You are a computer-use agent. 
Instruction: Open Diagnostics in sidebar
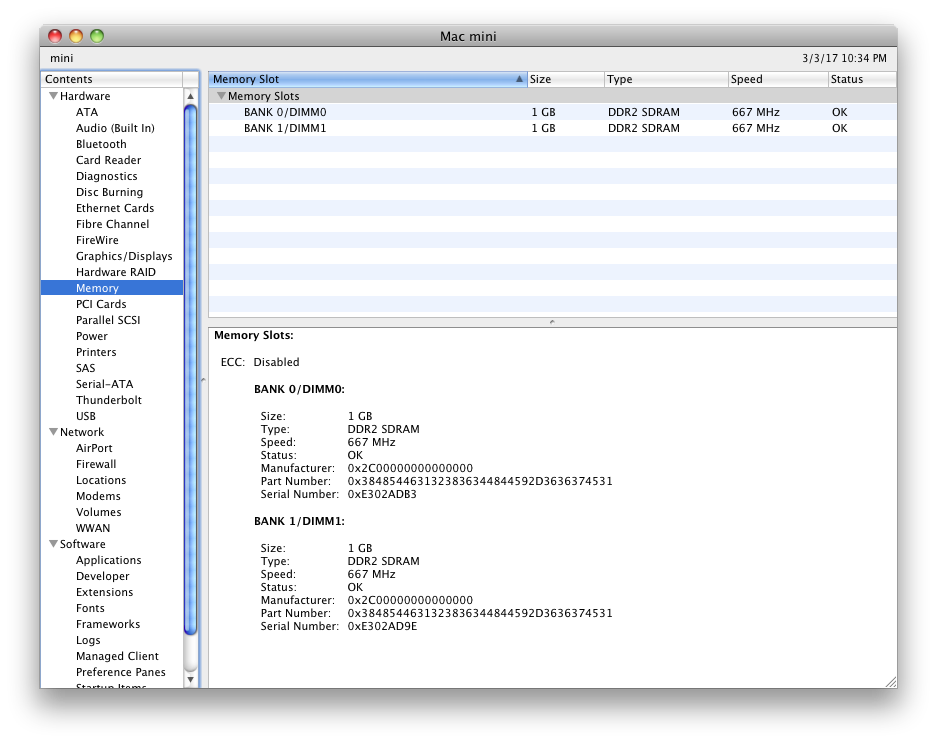coord(106,176)
